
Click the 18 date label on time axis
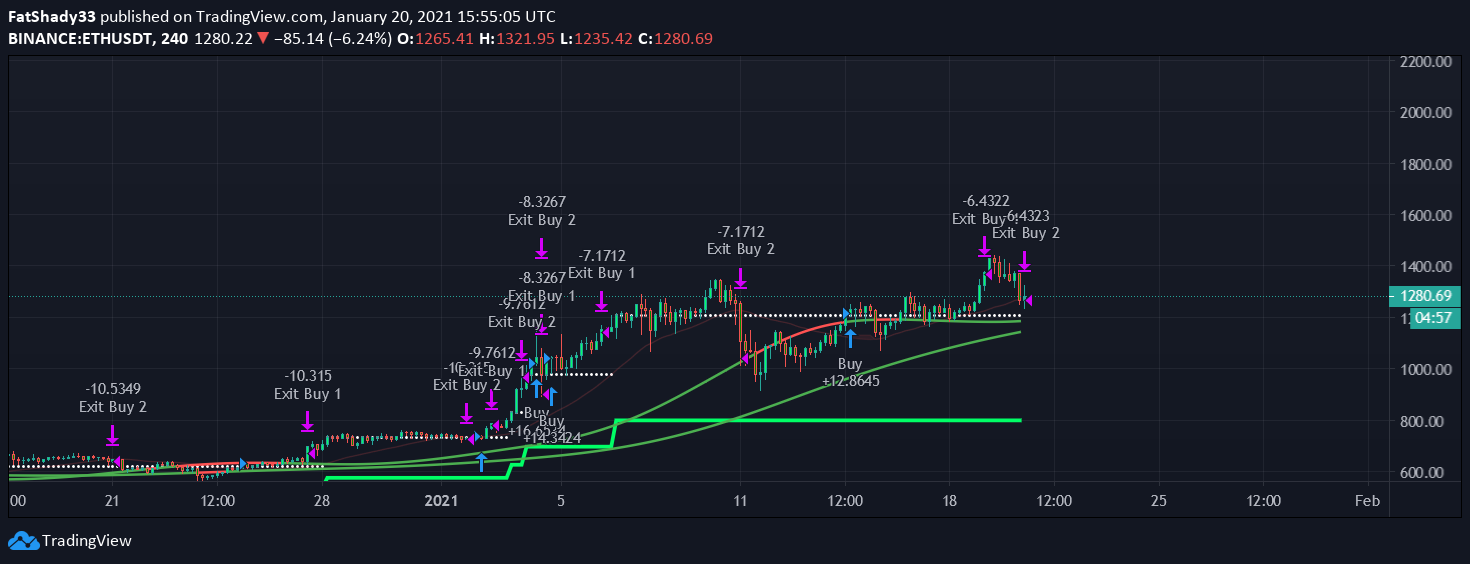949,500
